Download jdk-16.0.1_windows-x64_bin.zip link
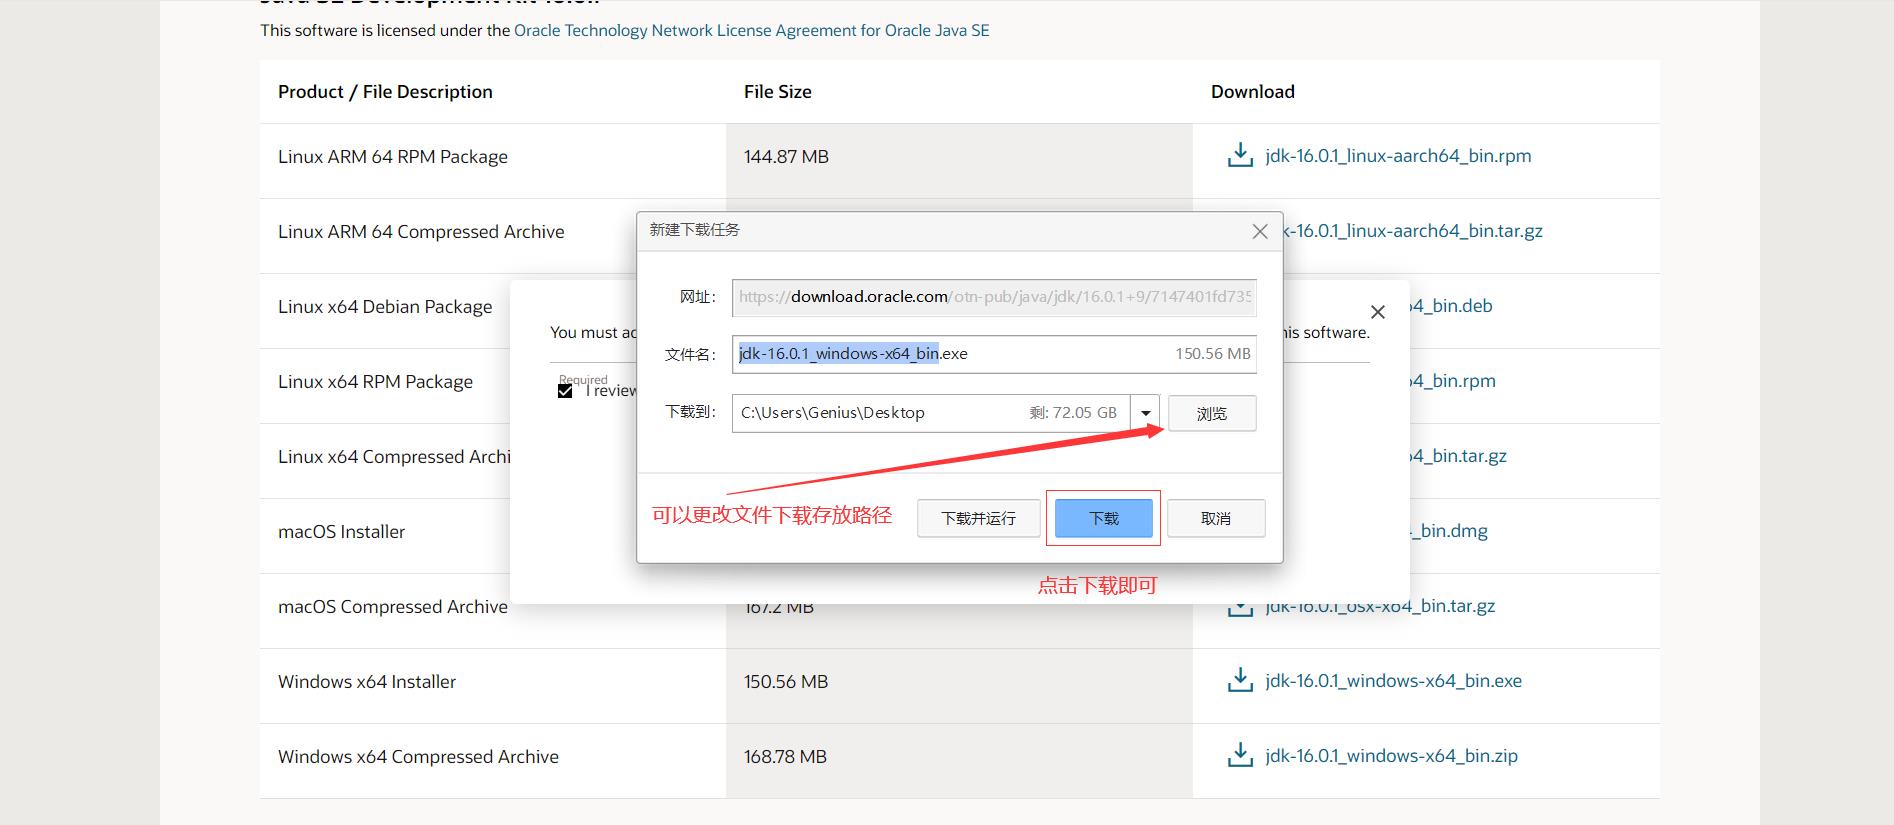The width and height of the screenshot is (1894, 825). tap(1391, 755)
